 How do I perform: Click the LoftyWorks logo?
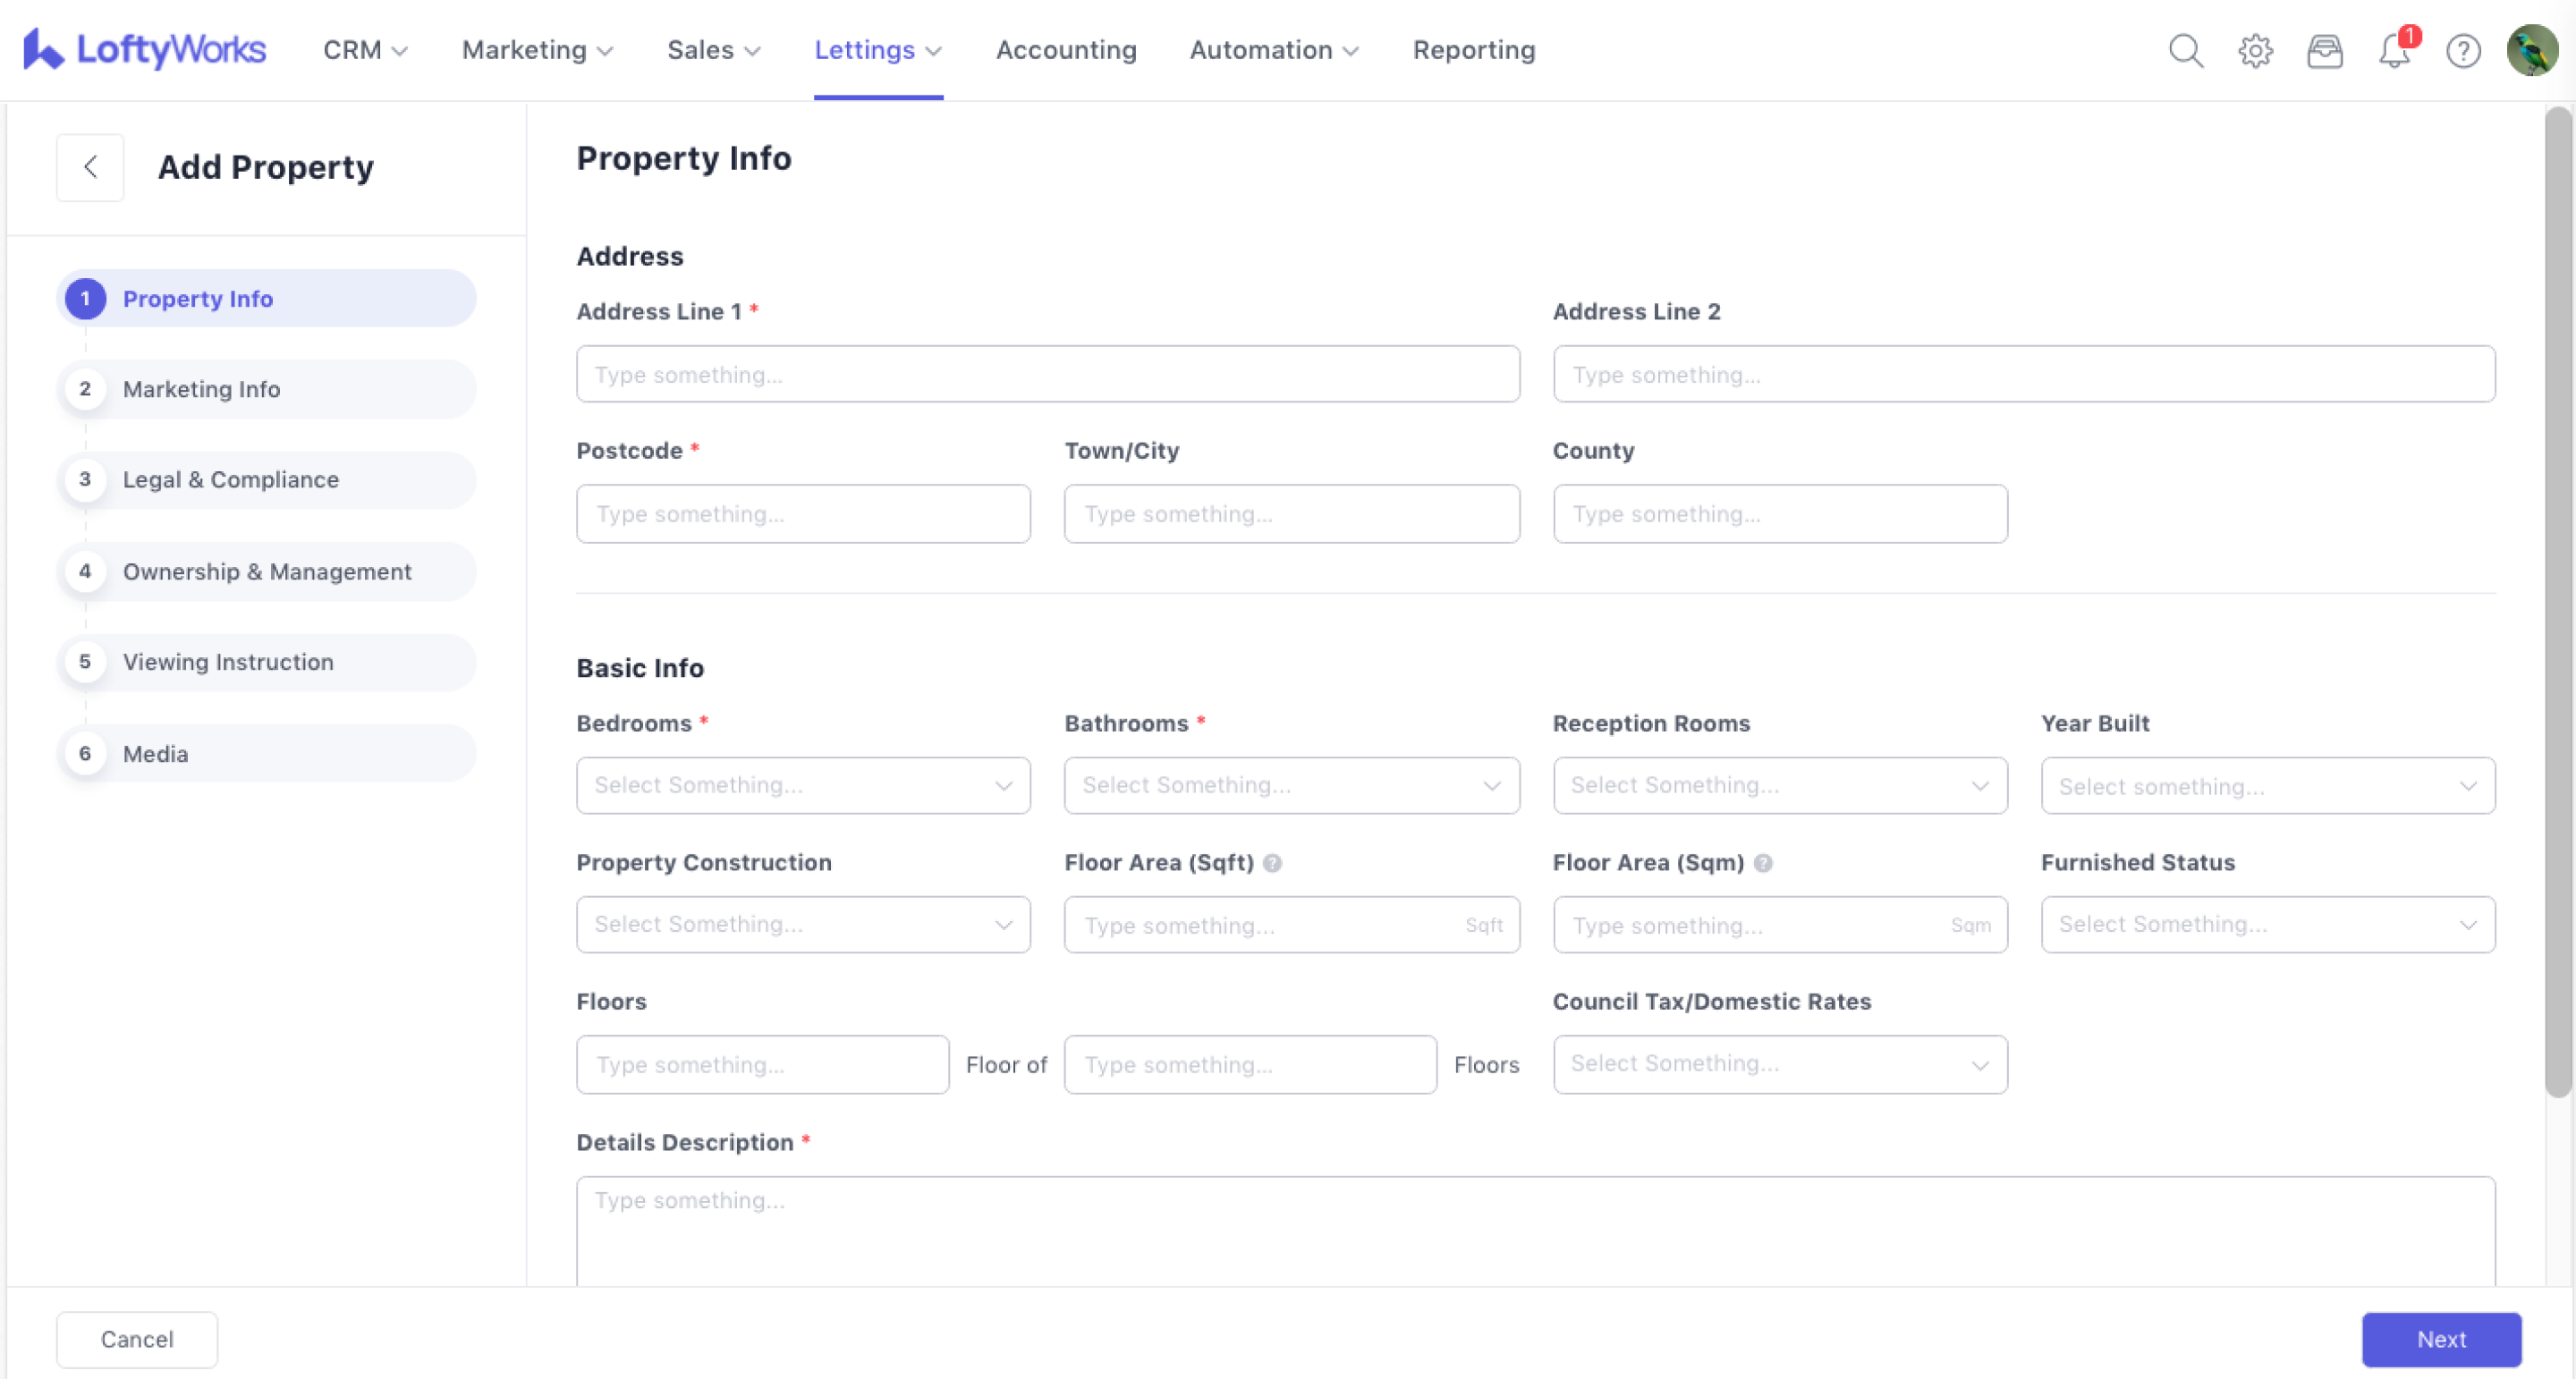(x=145, y=50)
